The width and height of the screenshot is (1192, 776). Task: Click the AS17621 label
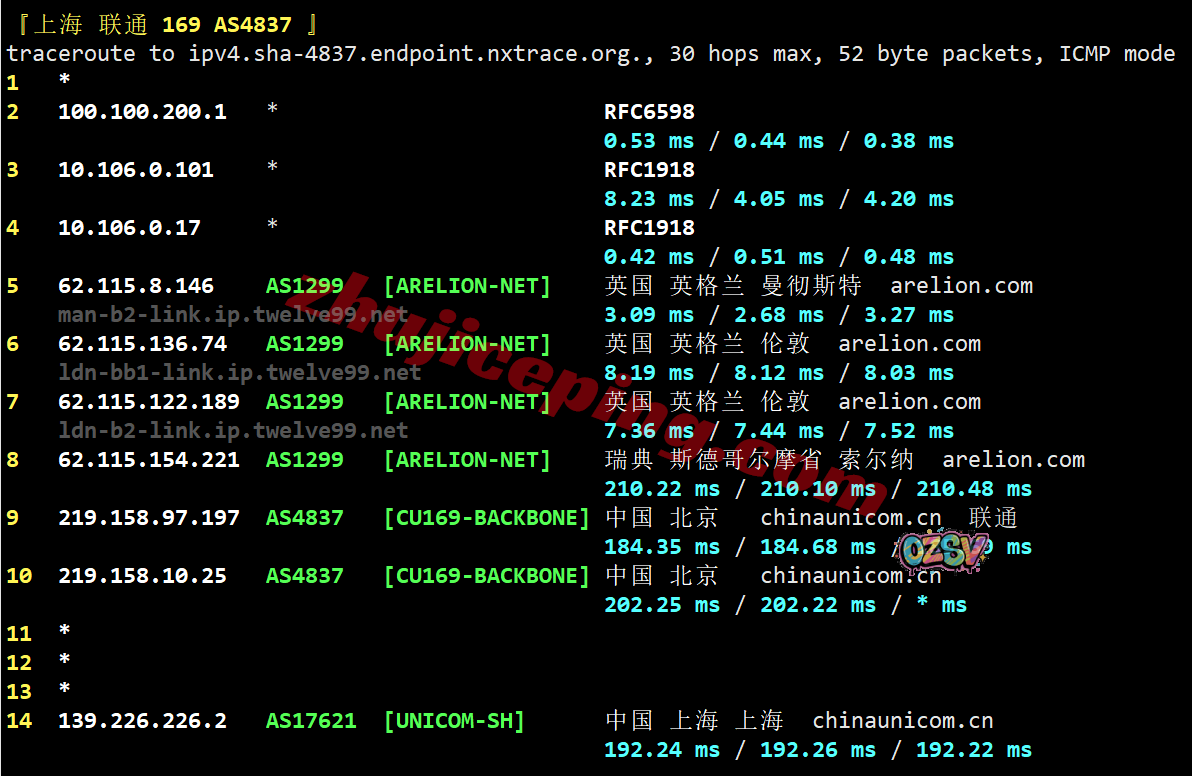pos(310,721)
